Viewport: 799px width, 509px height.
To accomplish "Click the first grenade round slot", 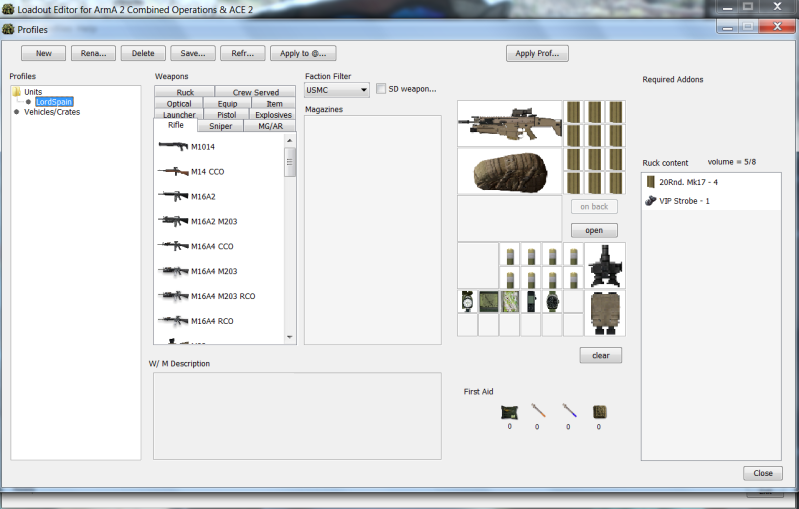I will pos(510,254).
